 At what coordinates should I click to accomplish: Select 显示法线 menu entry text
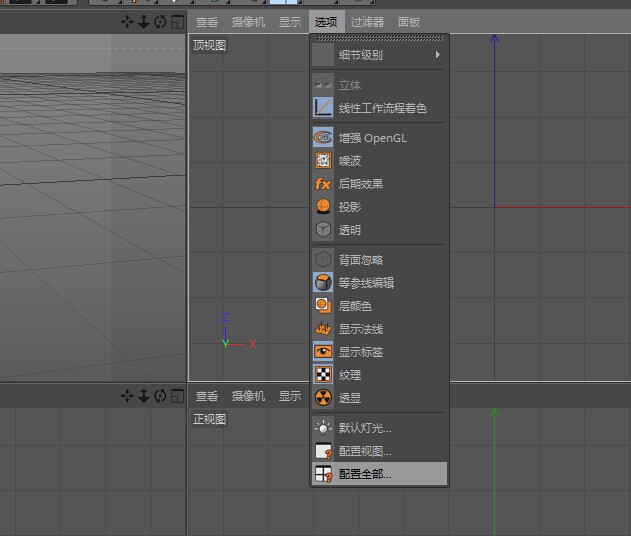pyautogui.click(x=361, y=329)
